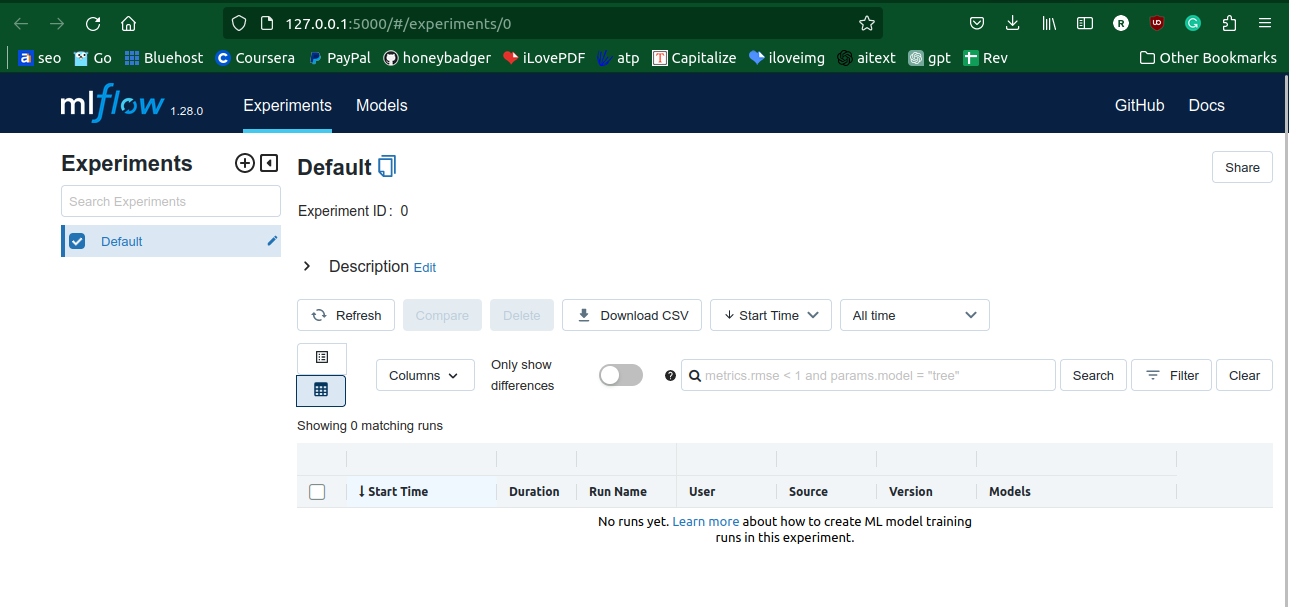Viewport: 1289px width, 607px height.
Task: Open the Start Time sort dropdown
Action: (x=770, y=315)
